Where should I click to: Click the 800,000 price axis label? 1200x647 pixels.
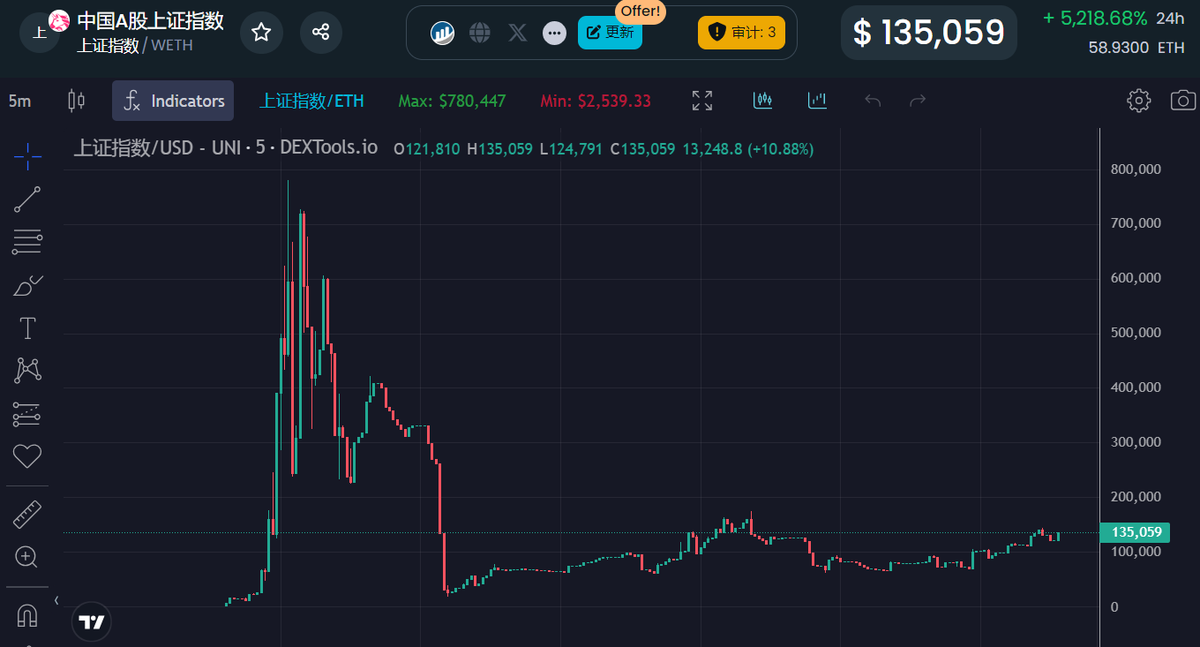1135,169
